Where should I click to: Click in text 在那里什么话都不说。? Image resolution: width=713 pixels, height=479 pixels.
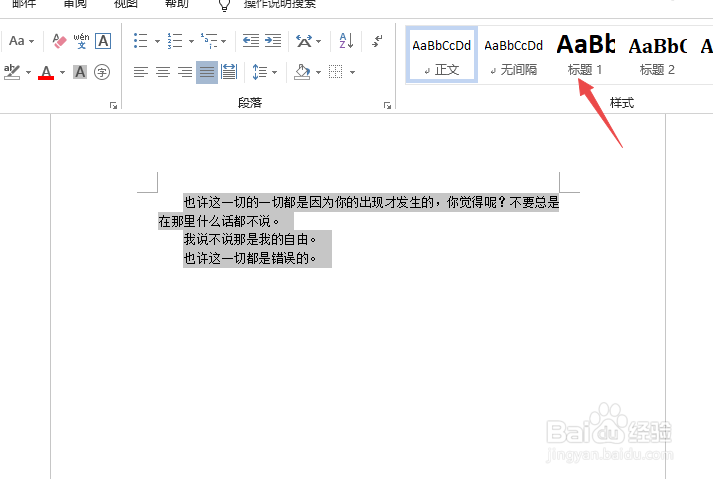[219, 221]
